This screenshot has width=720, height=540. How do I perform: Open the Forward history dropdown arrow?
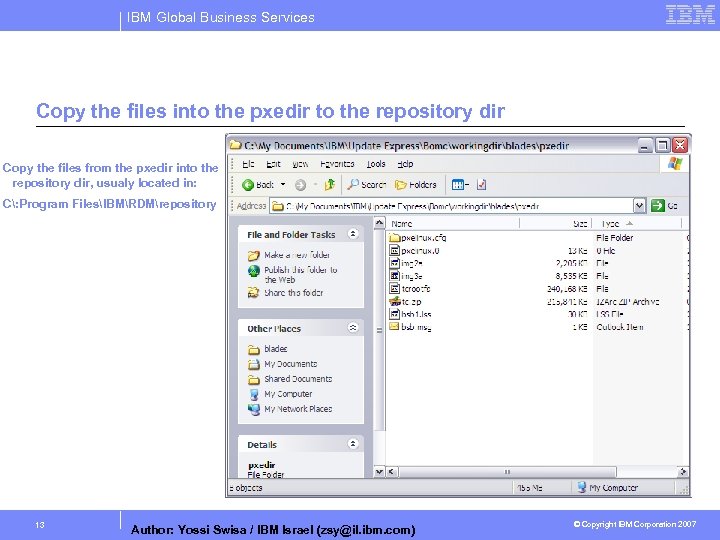(315, 185)
